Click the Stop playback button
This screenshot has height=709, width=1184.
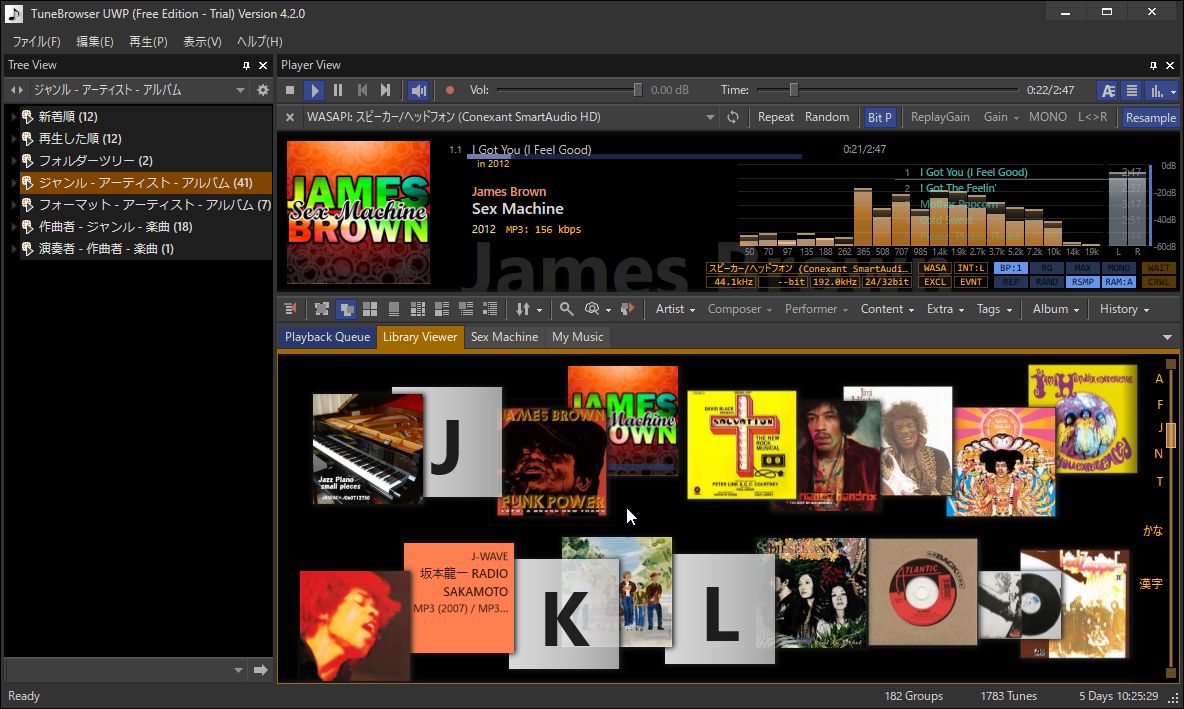(x=290, y=90)
